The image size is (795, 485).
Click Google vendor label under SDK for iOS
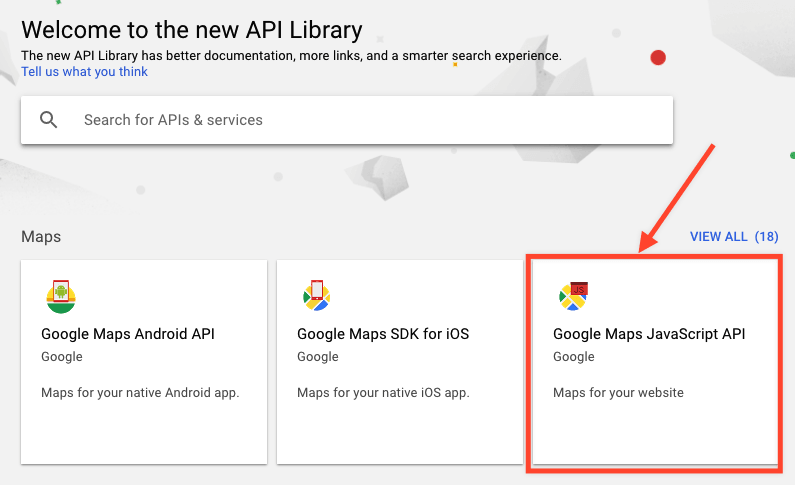(318, 357)
